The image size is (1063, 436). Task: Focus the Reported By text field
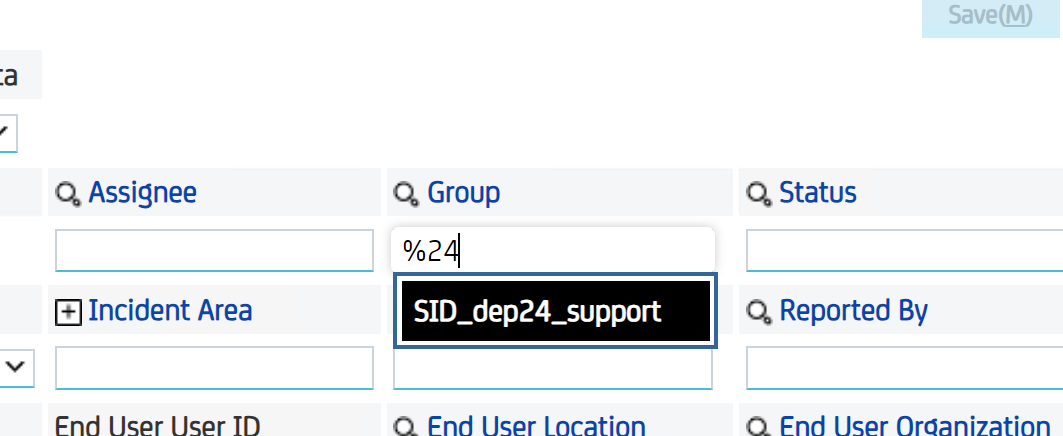pos(903,368)
